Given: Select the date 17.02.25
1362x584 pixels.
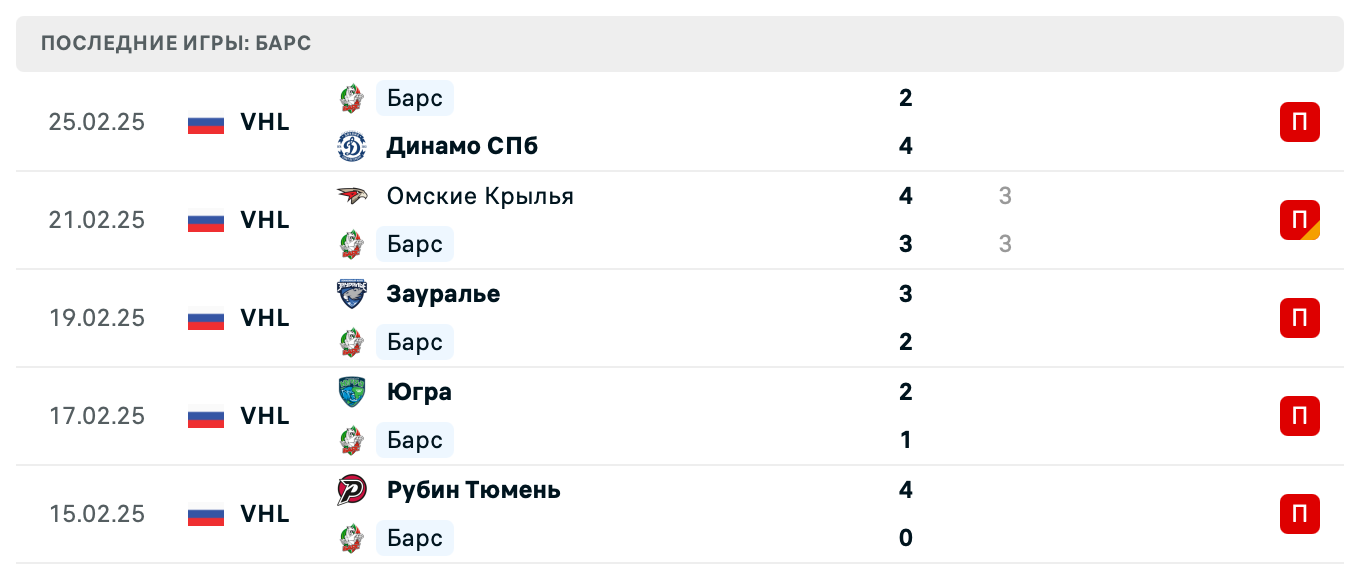Looking at the screenshot, I should pos(97,416).
